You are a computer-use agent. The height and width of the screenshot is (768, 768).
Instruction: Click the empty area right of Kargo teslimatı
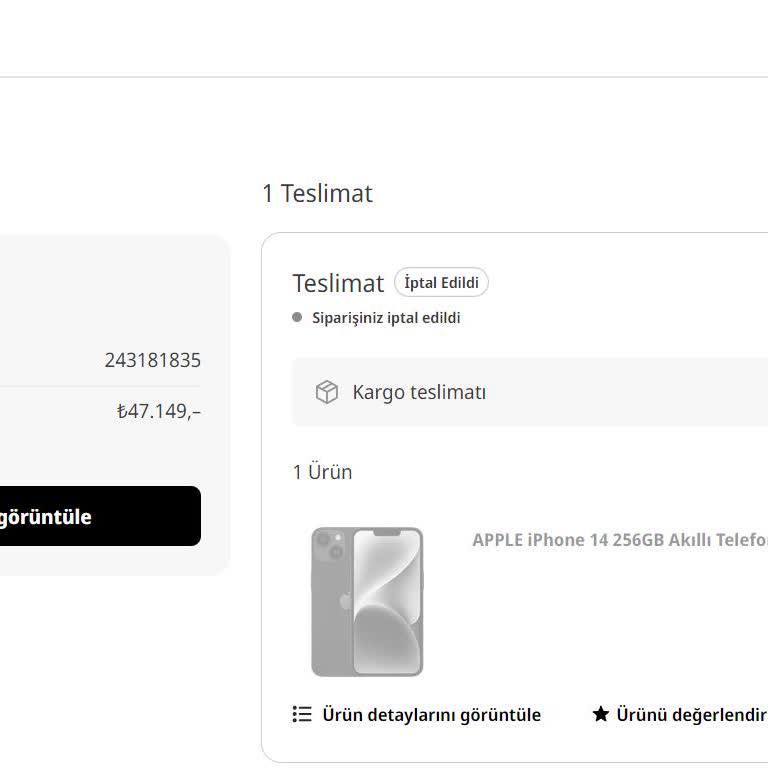pyautogui.click(x=640, y=392)
